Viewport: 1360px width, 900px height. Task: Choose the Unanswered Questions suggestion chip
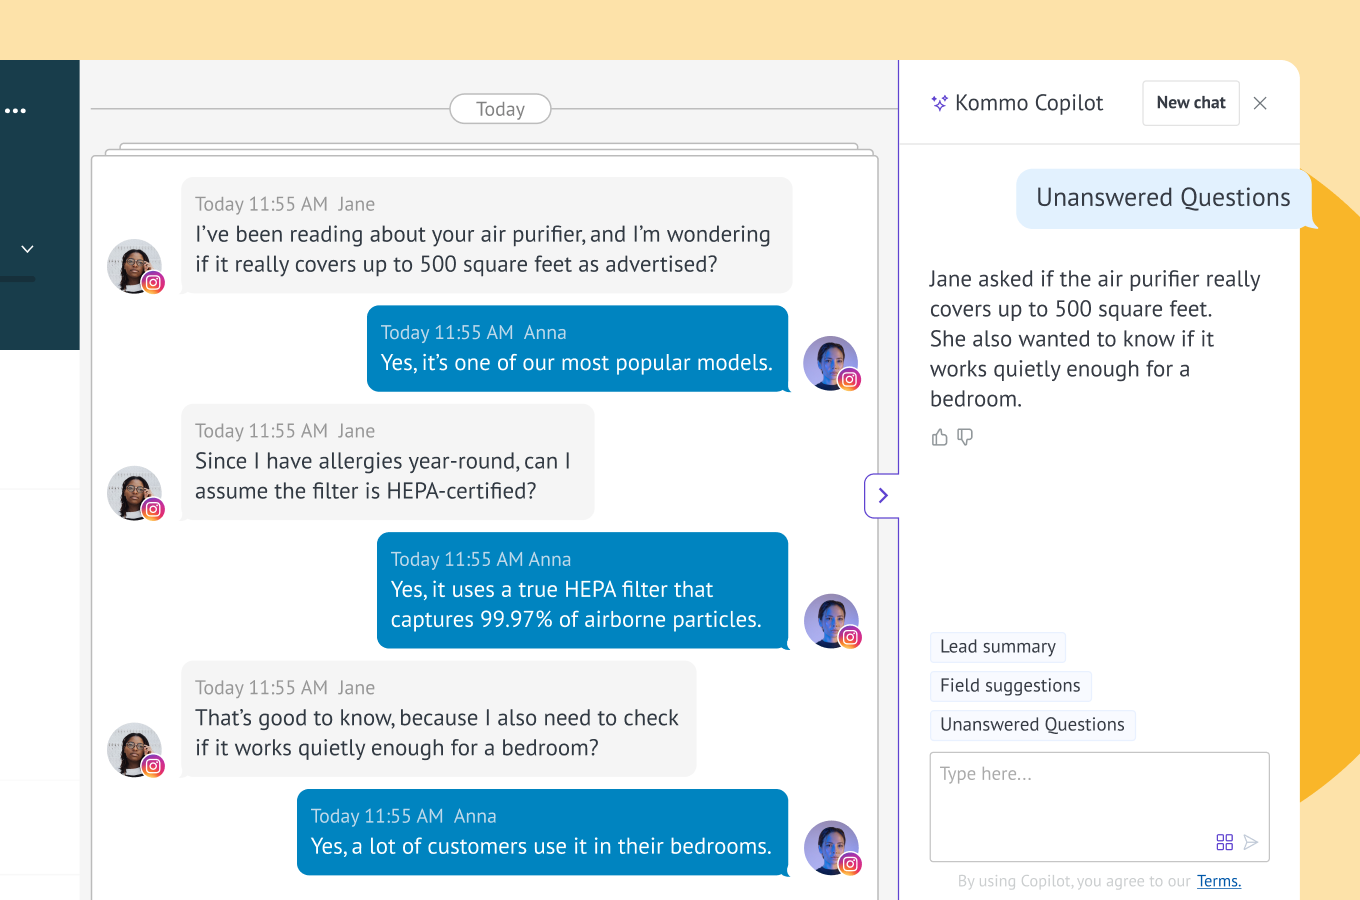(x=1032, y=725)
